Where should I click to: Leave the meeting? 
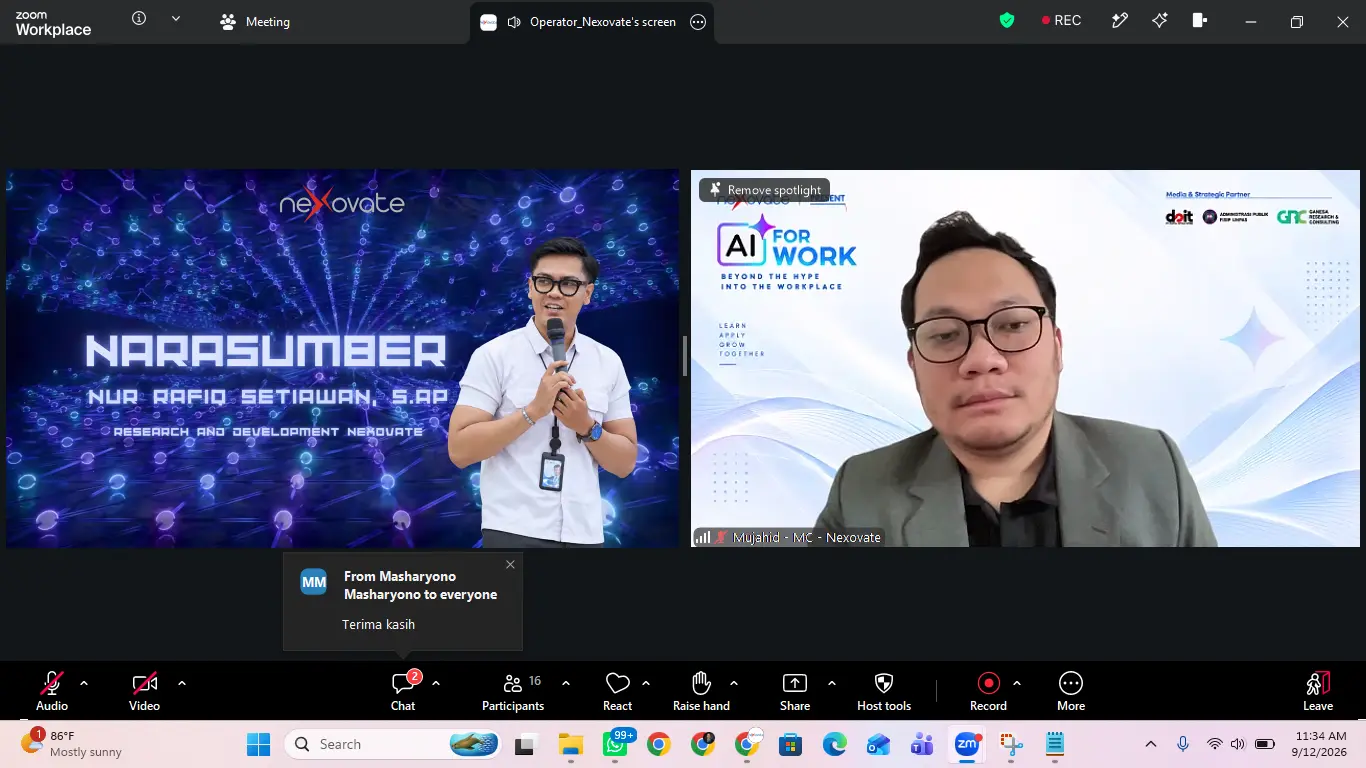[1318, 691]
